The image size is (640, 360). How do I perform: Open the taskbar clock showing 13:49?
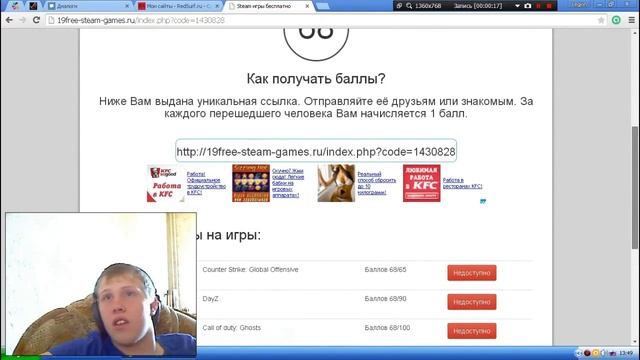point(626,353)
